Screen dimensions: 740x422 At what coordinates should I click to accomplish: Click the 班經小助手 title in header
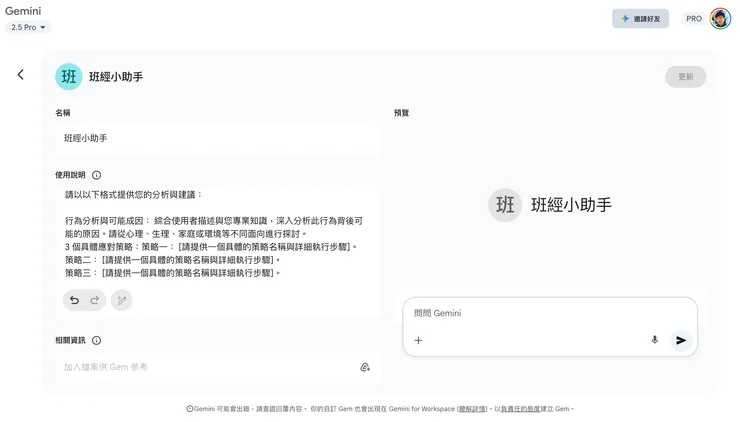(116, 77)
